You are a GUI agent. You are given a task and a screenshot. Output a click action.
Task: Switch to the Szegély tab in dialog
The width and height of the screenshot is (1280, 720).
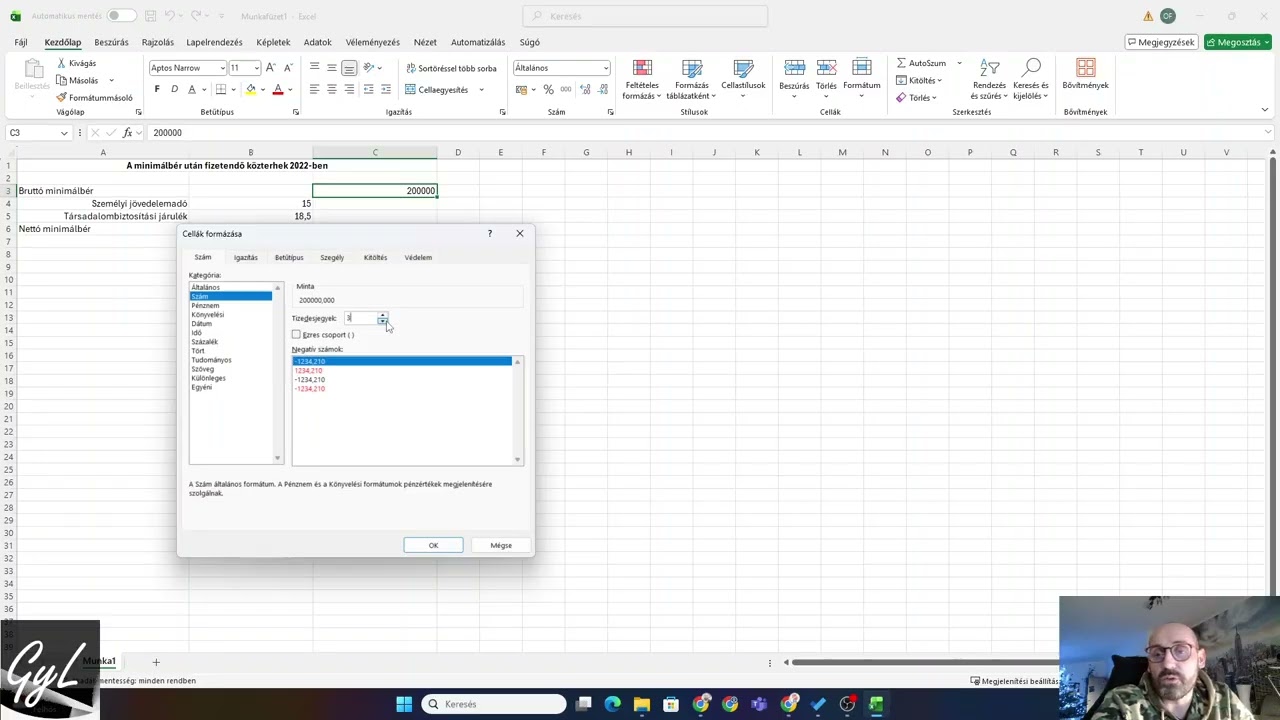point(332,257)
